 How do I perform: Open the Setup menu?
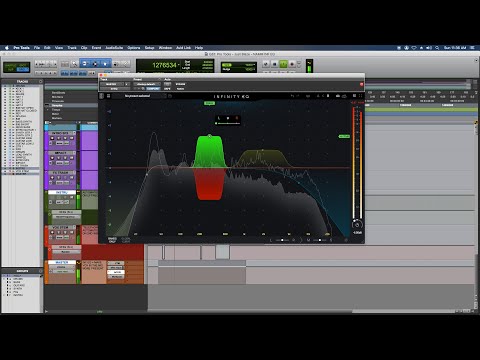150,48
